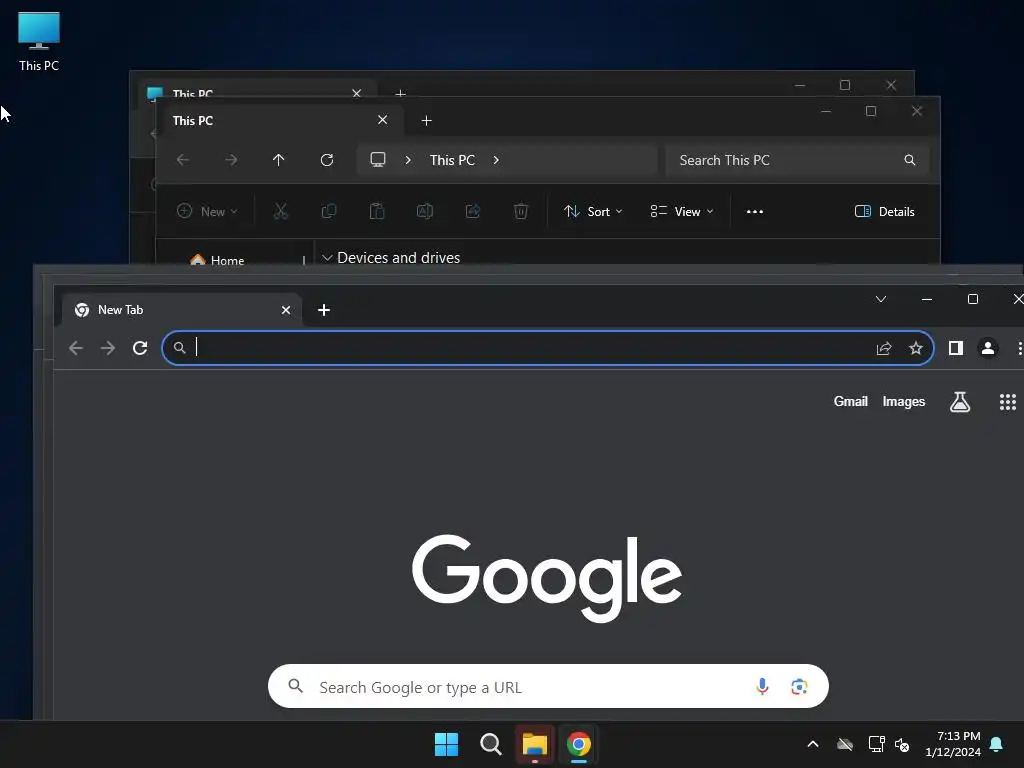The width and height of the screenshot is (1024, 768).
Task: Click This PC breadcrumb in address bar
Action: (452, 160)
